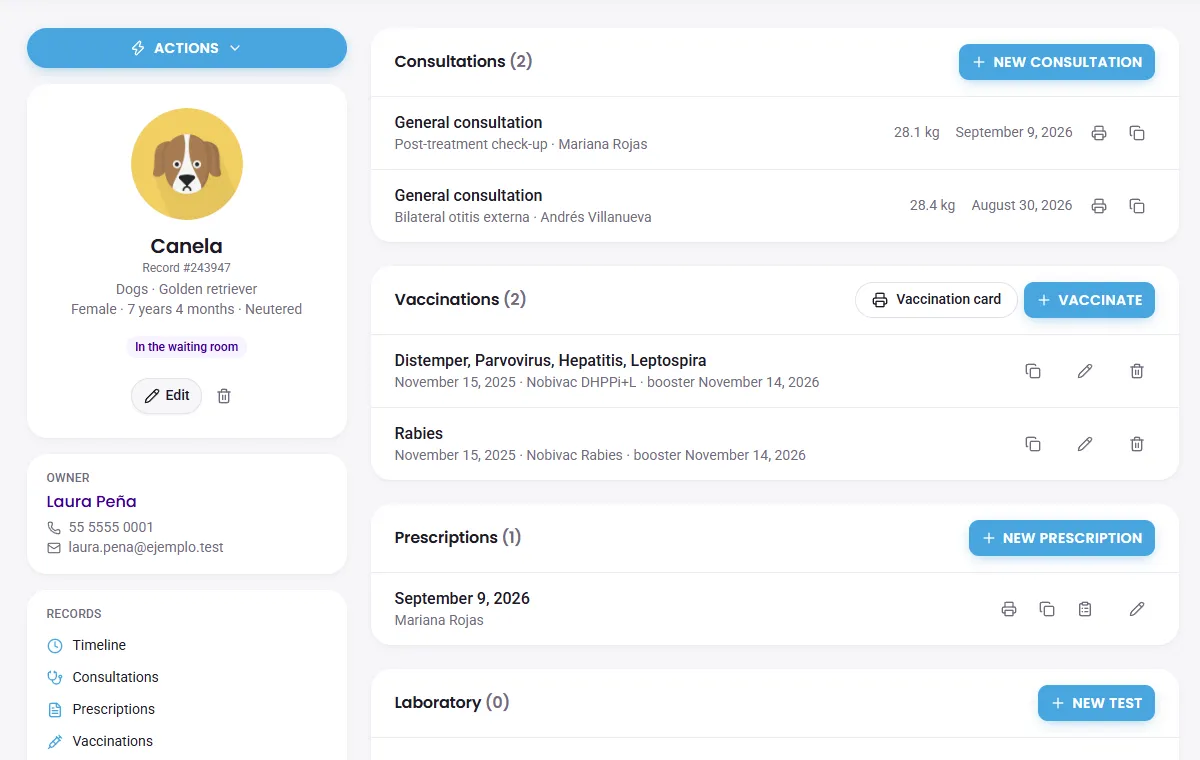Create a new consultation
Screen dimensions: 1200x760
(x=1057, y=62)
